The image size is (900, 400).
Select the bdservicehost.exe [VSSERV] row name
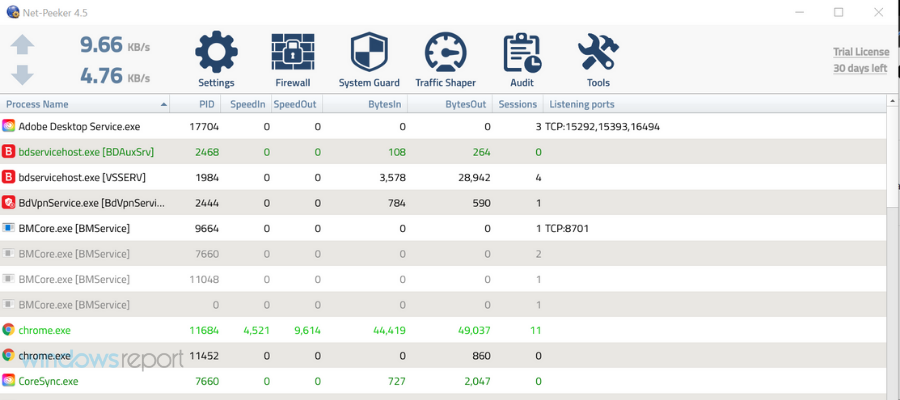82,177
